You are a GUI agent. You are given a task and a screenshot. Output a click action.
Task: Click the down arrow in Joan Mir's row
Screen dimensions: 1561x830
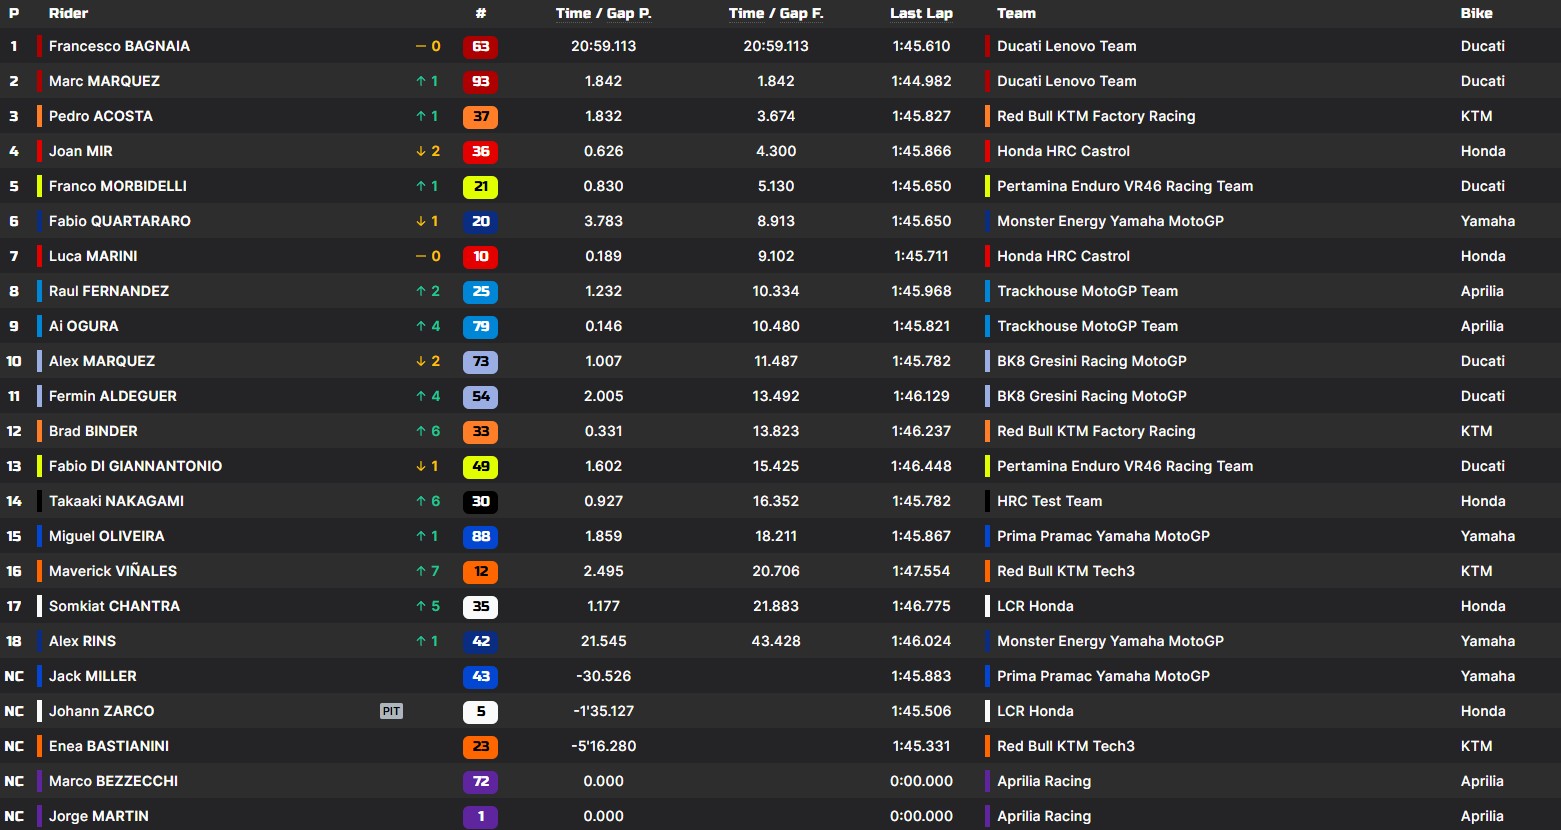click(x=421, y=151)
